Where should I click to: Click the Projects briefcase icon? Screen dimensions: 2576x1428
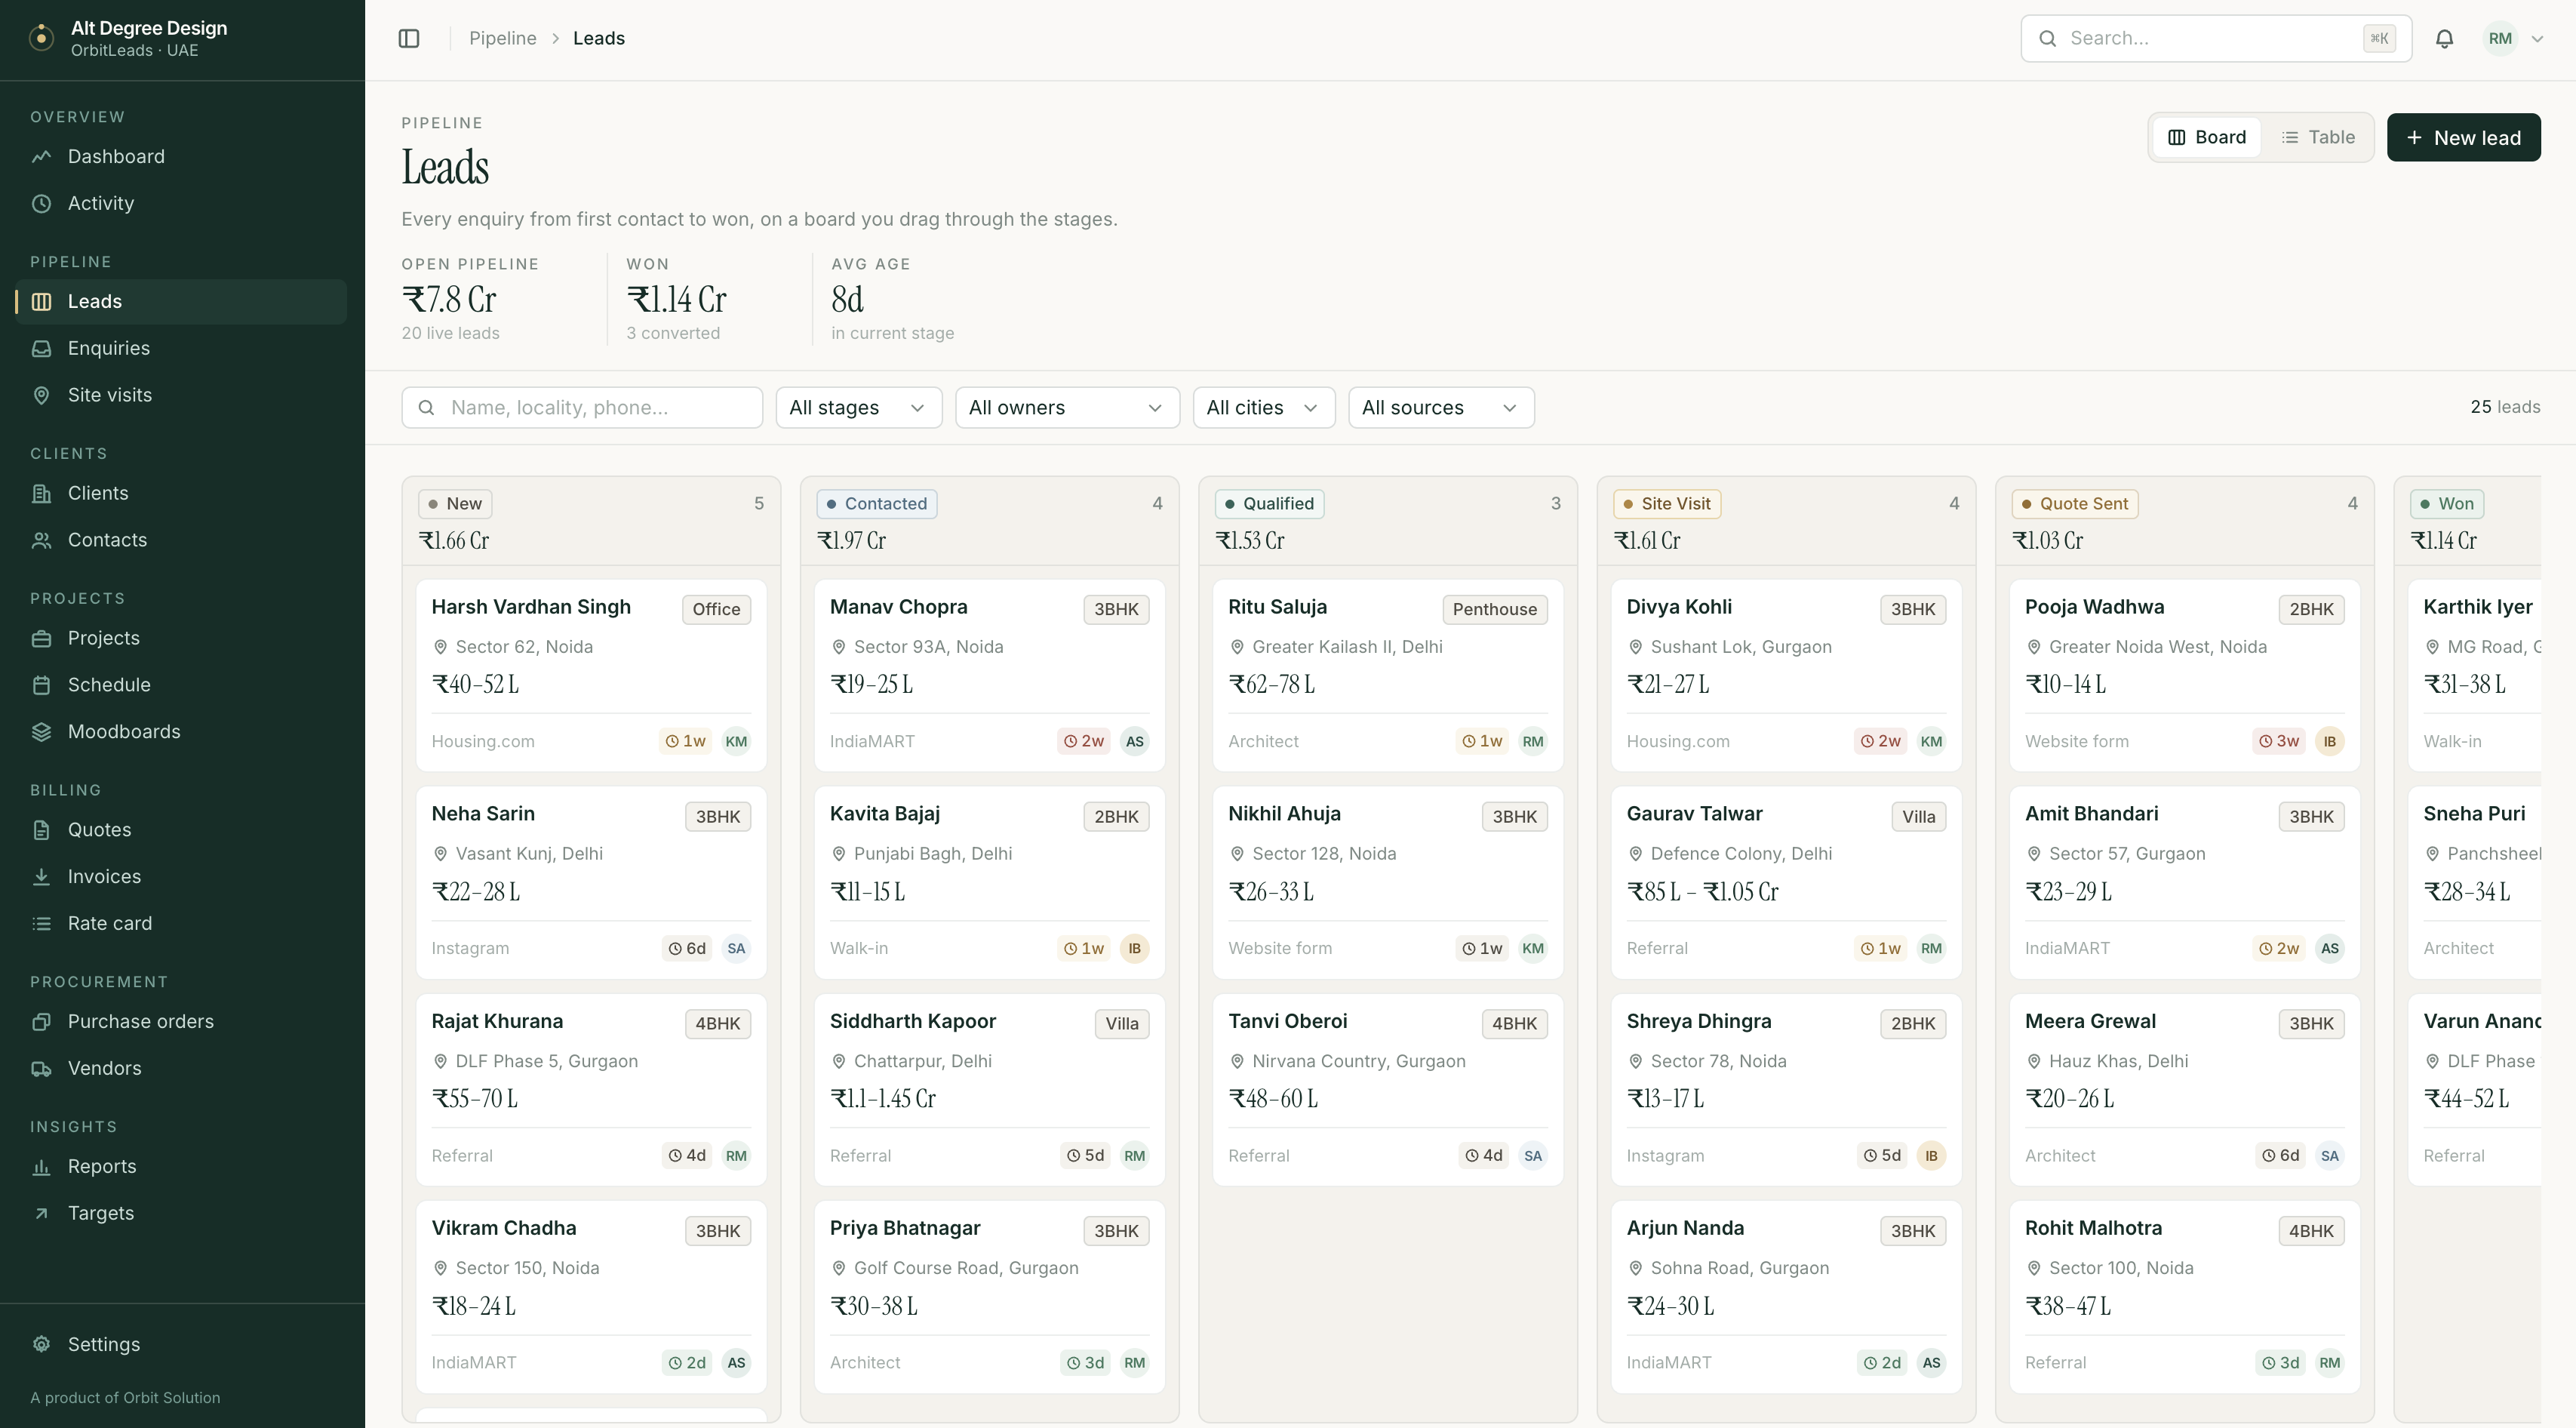pyautogui.click(x=41, y=638)
